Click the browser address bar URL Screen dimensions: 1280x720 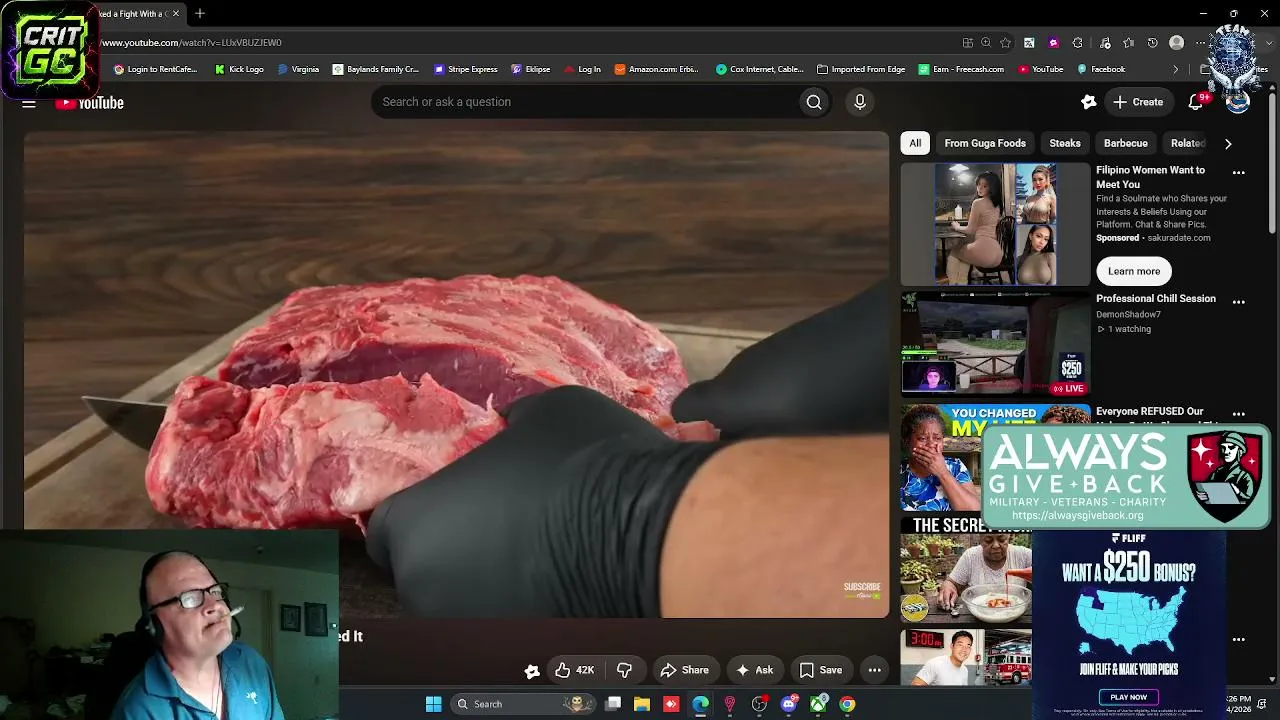point(190,43)
